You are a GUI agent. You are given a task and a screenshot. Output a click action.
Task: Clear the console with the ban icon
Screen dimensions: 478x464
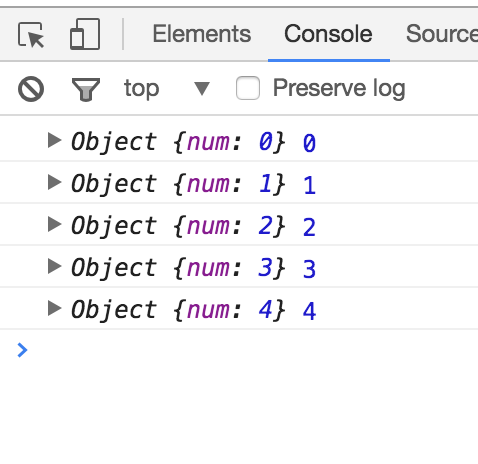(x=31, y=89)
